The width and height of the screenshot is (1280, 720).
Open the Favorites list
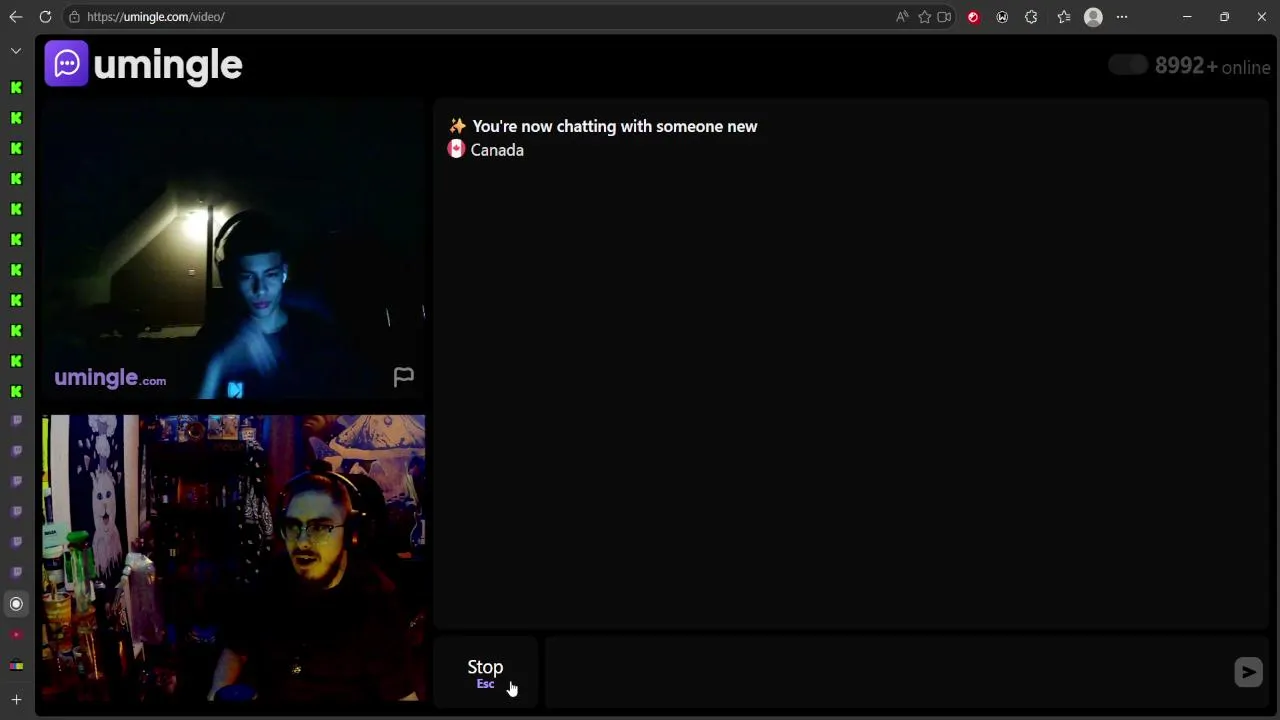coord(1063,17)
